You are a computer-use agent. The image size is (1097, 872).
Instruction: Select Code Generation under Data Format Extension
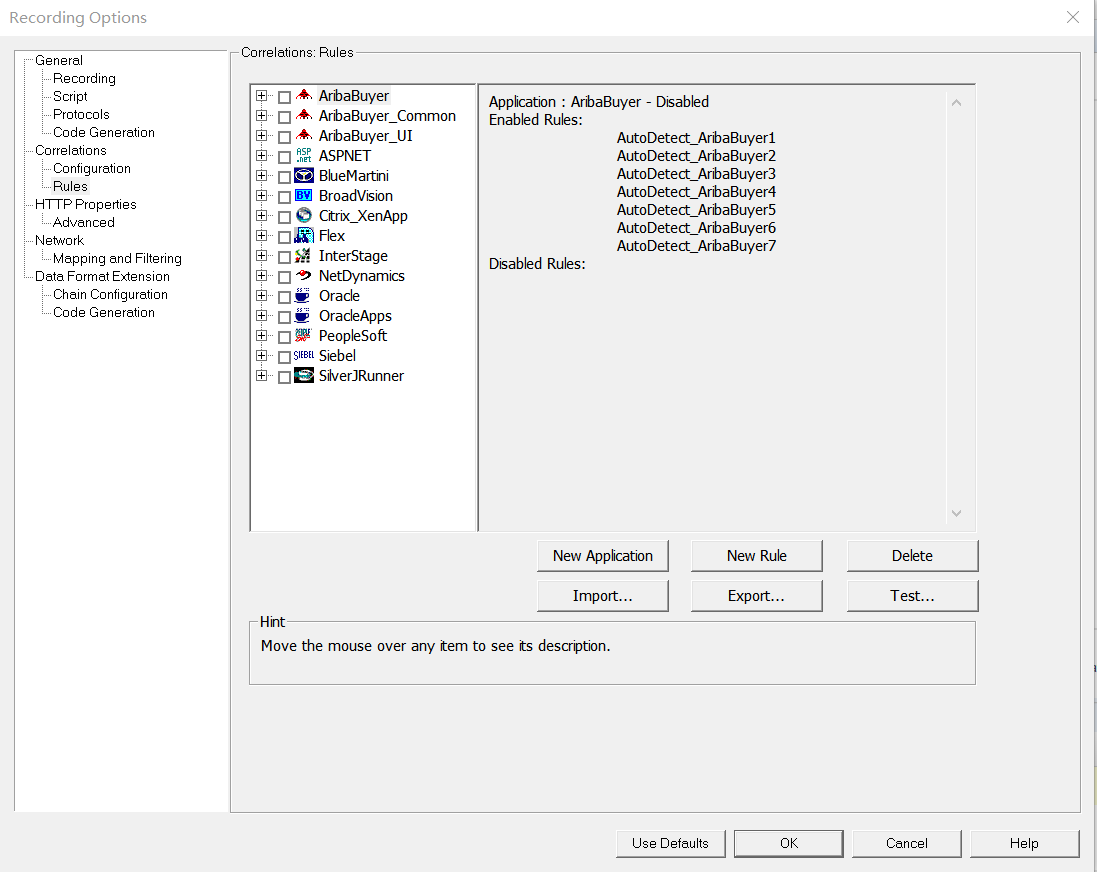(104, 312)
